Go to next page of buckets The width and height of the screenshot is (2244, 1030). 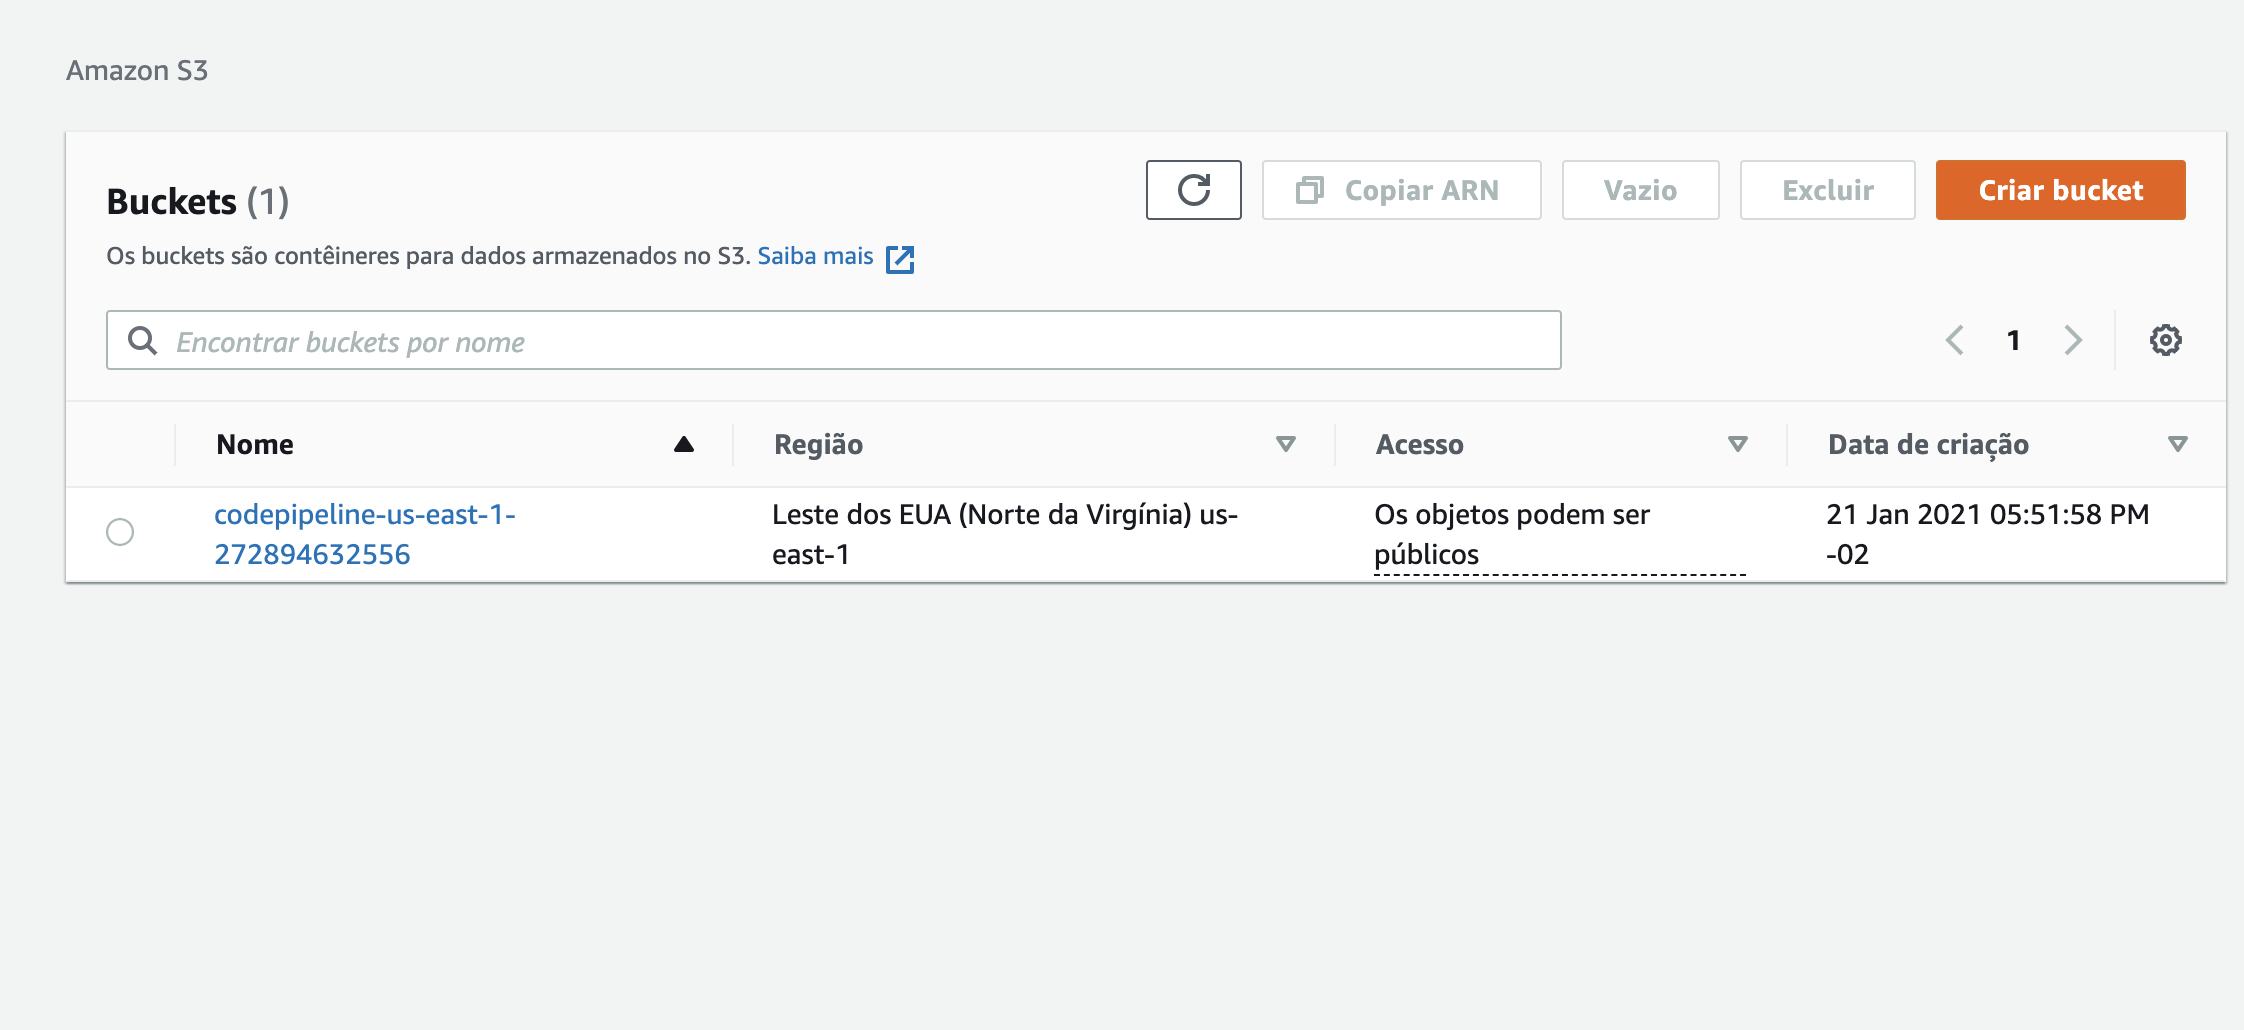(2073, 340)
